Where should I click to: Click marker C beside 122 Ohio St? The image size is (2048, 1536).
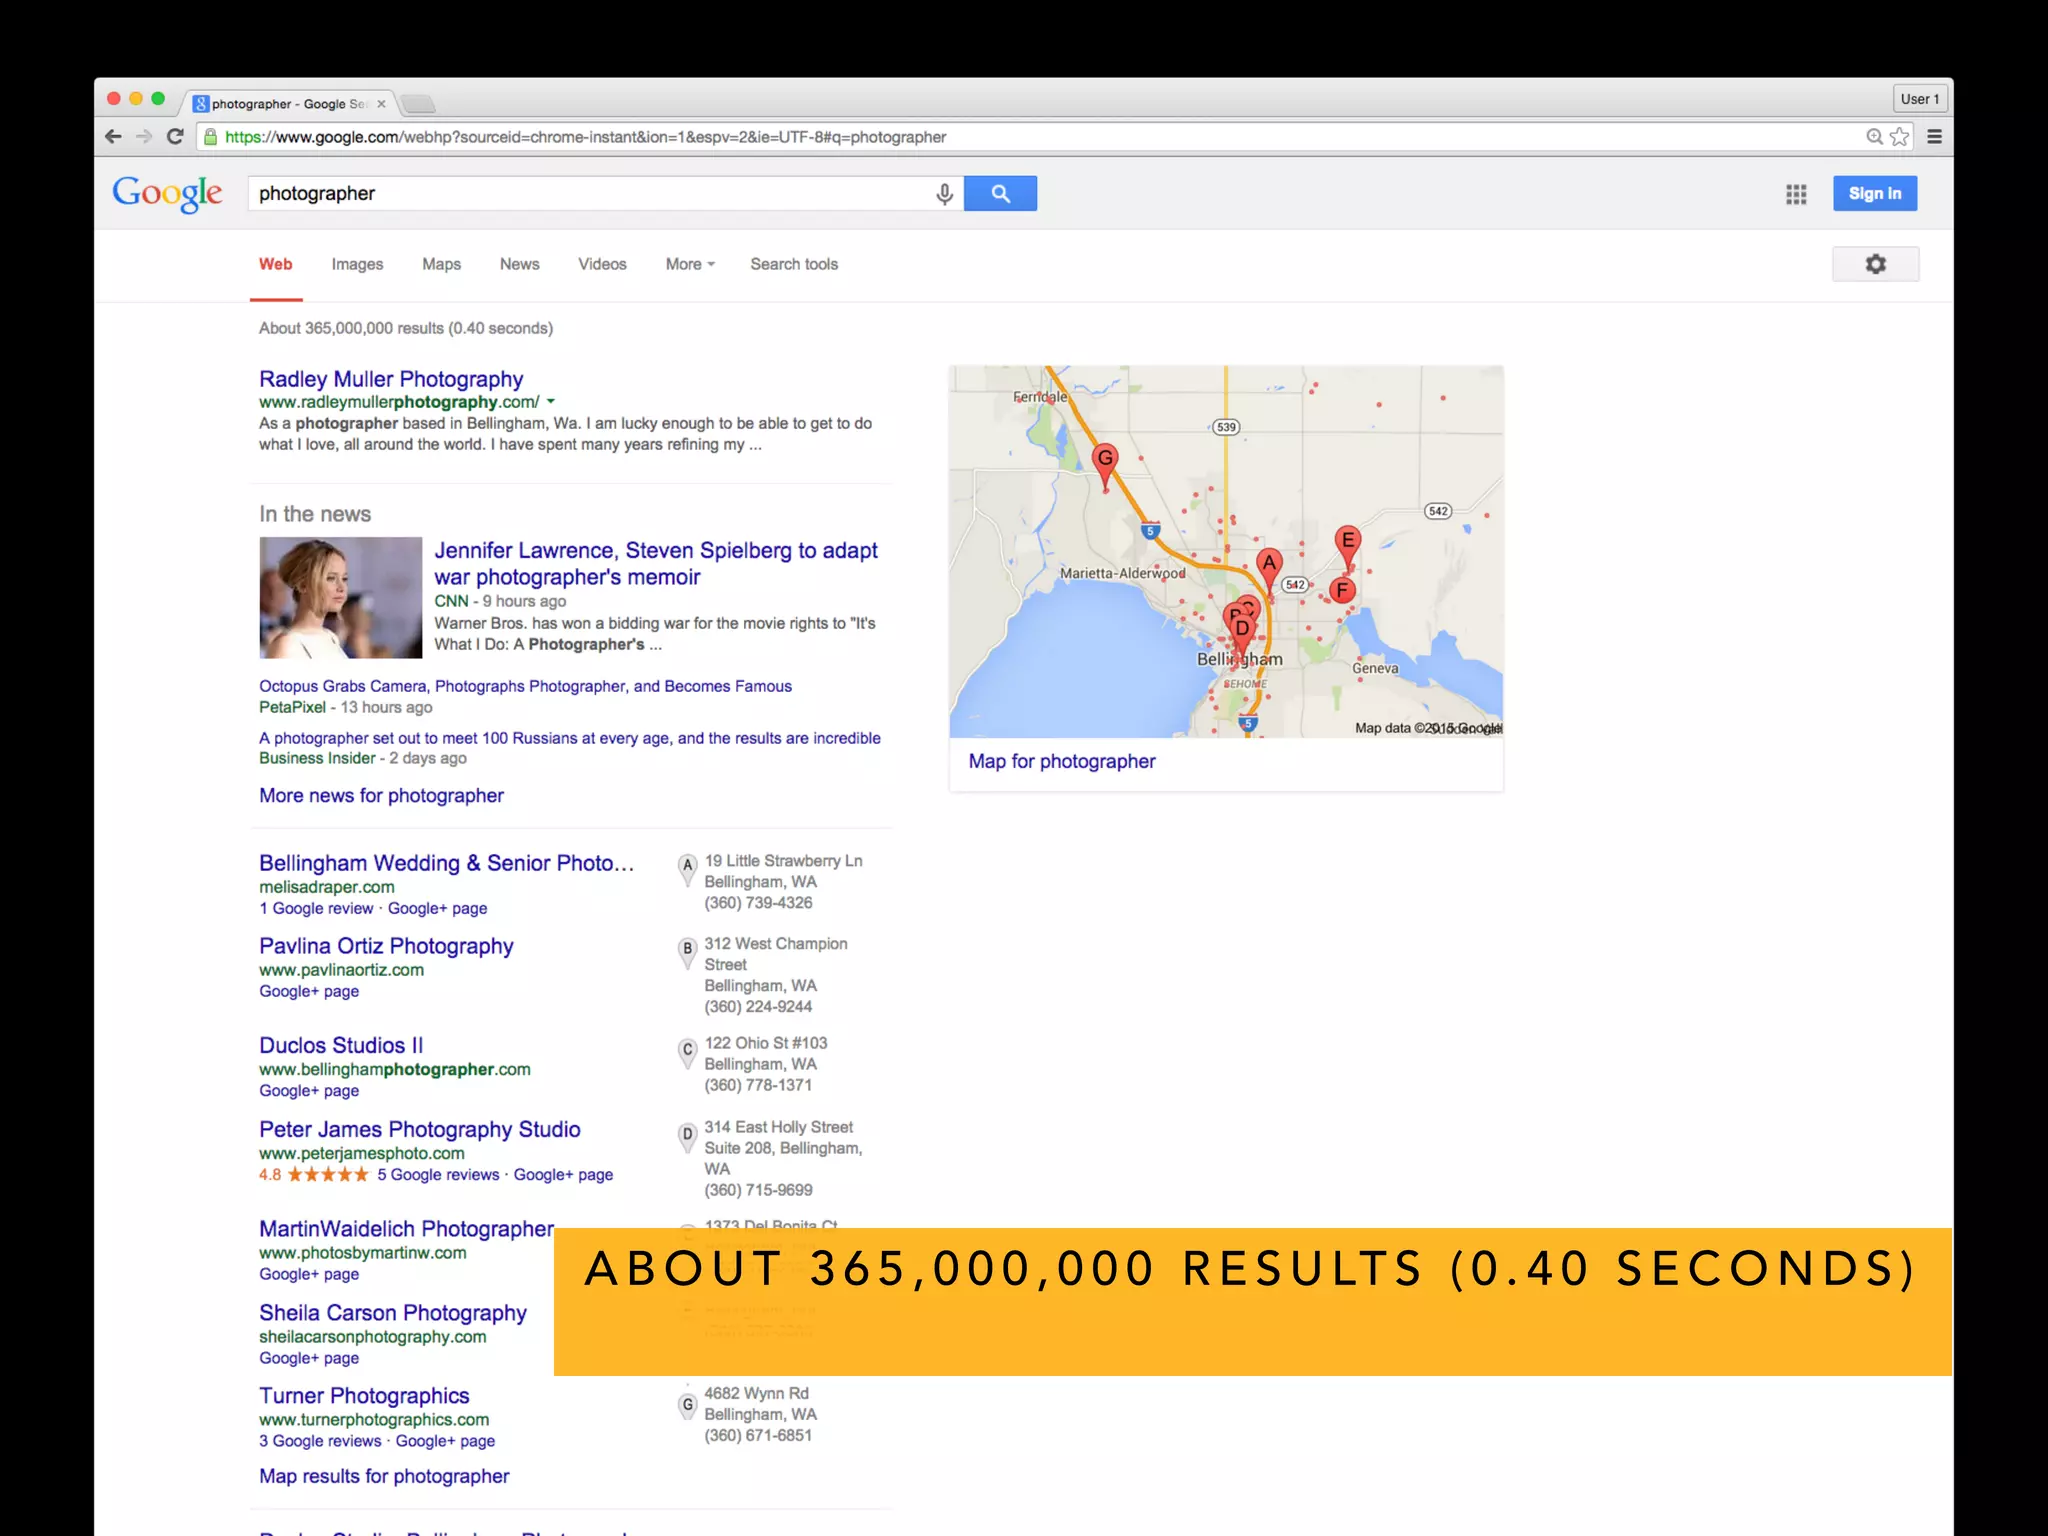point(687,1053)
